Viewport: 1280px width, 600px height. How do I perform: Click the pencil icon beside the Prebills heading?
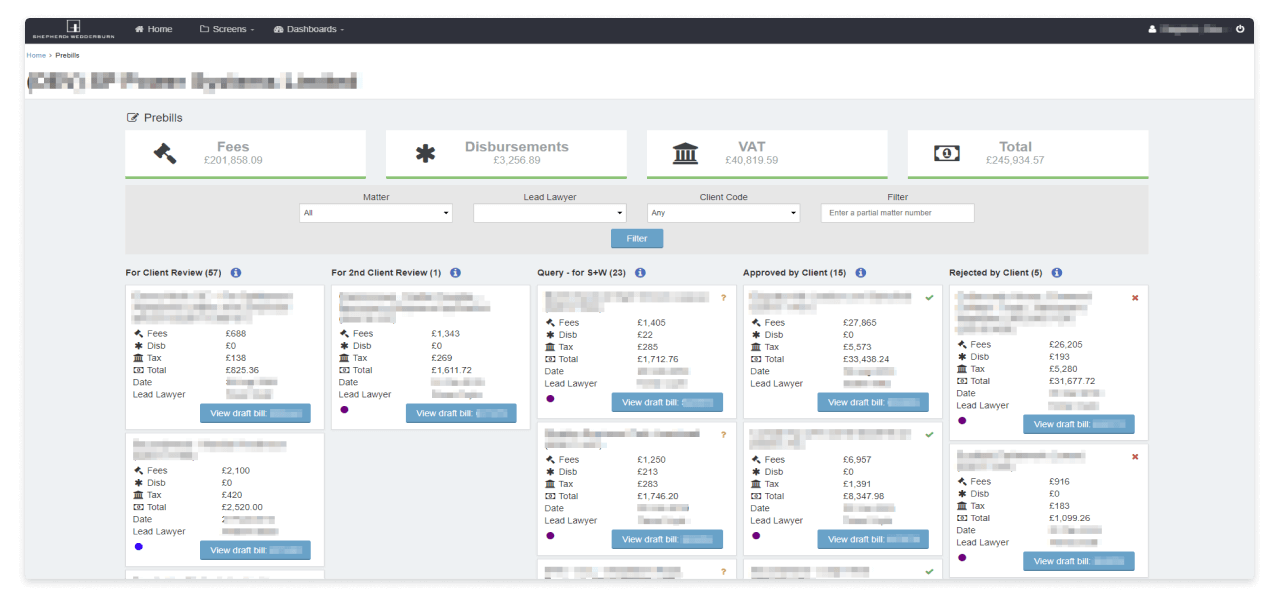[133, 117]
